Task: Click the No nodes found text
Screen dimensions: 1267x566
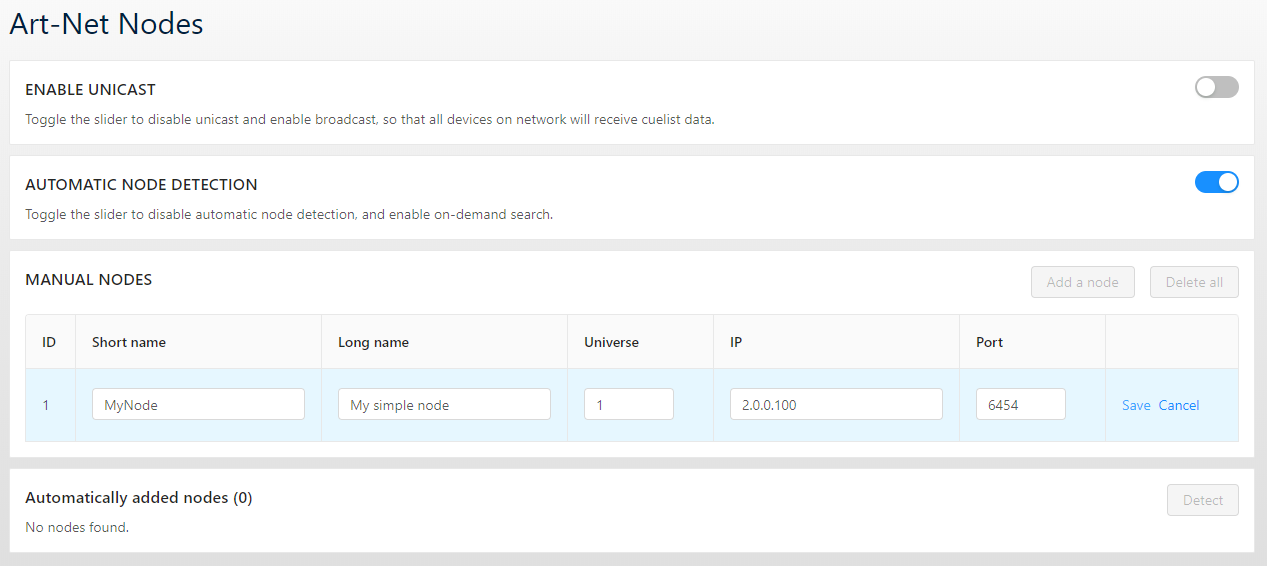Action: pyautogui.click(x=77, y=527)
